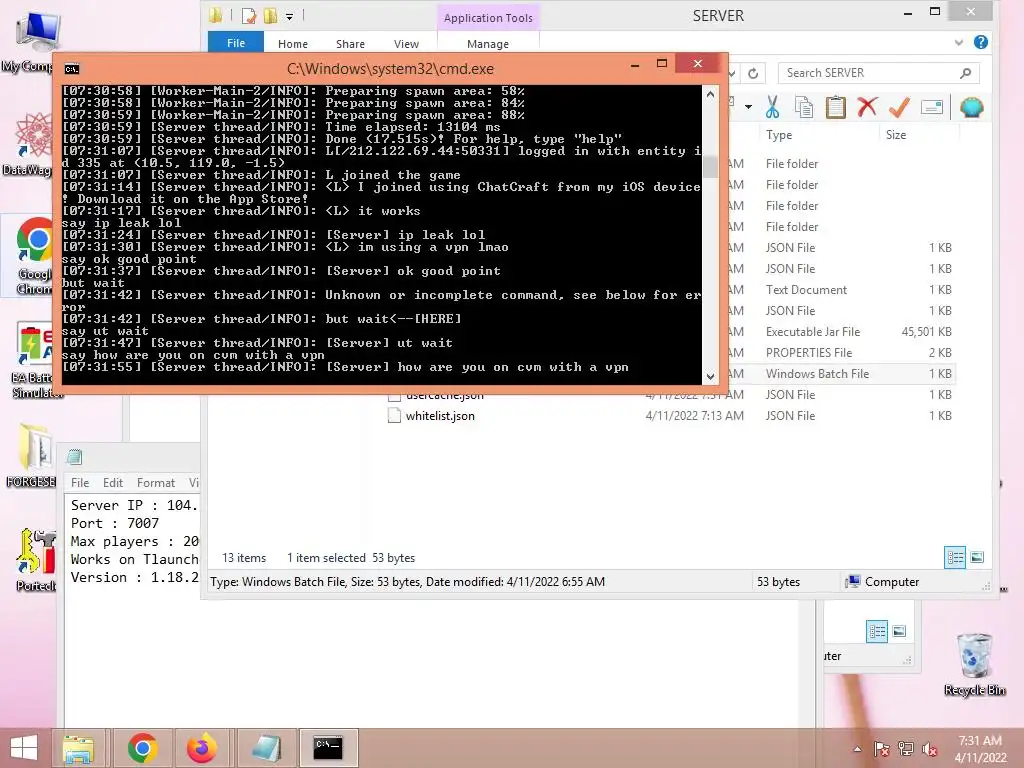Screen dimensions: 1024x768
Task: Open Chrome from the taskbar
Action: click(x=142, y=748)
